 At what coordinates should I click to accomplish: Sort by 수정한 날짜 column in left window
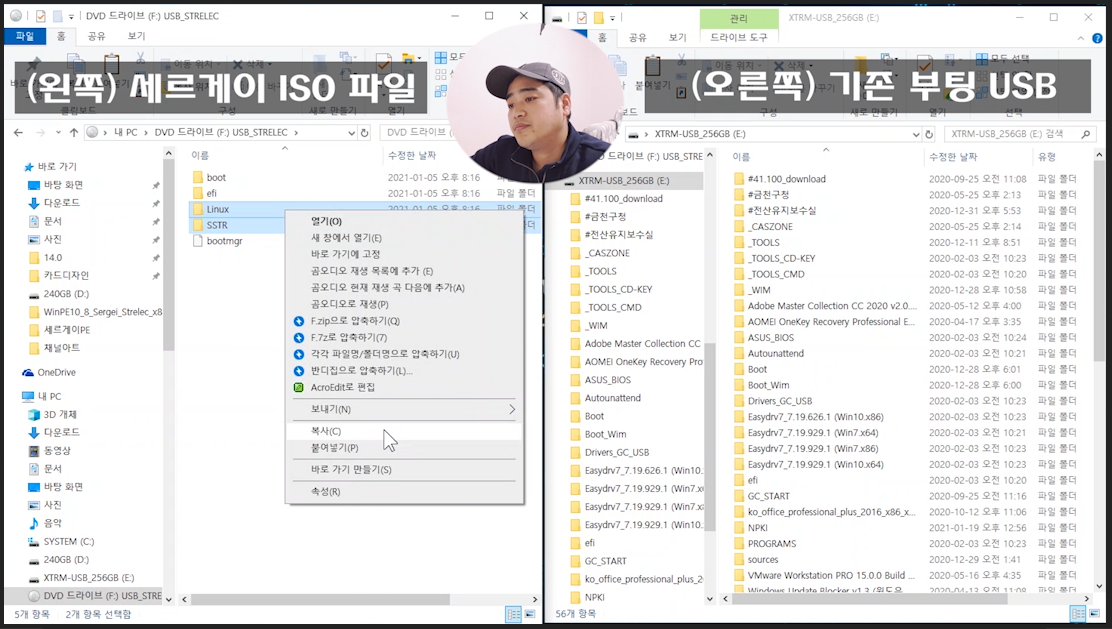[411, 155]
